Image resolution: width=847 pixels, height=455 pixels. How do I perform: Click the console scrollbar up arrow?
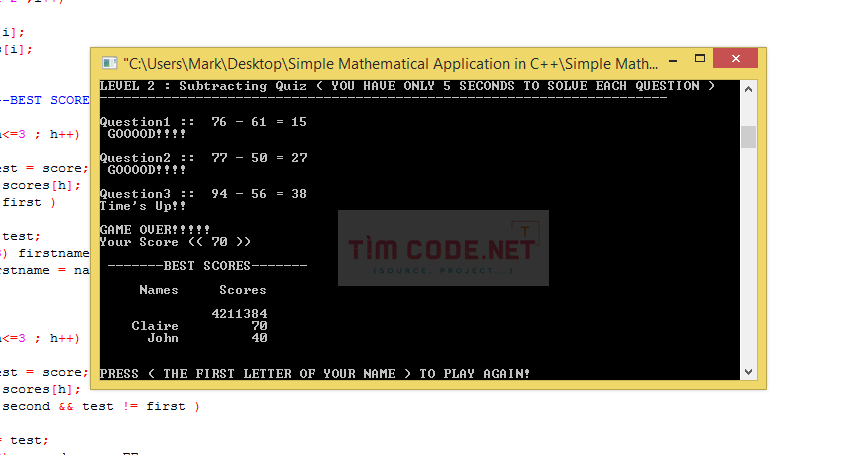[748, 89]
